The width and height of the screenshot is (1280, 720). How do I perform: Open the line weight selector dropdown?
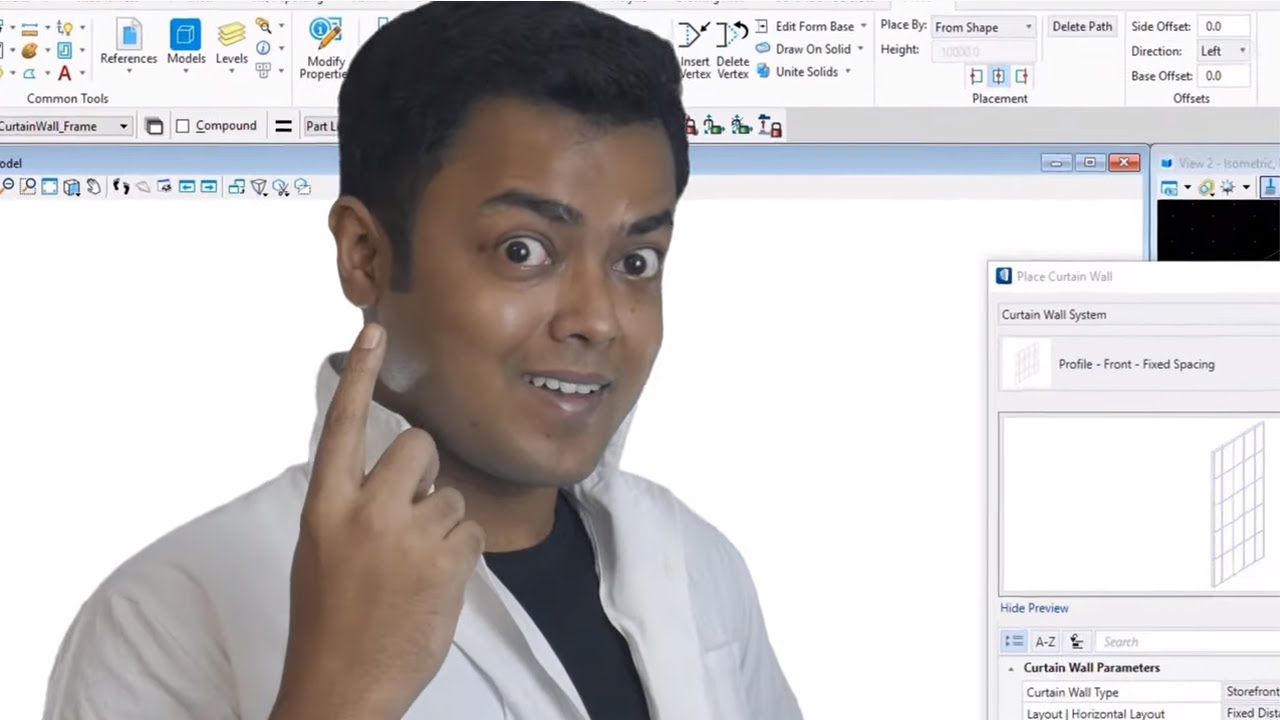click(283, 126)
